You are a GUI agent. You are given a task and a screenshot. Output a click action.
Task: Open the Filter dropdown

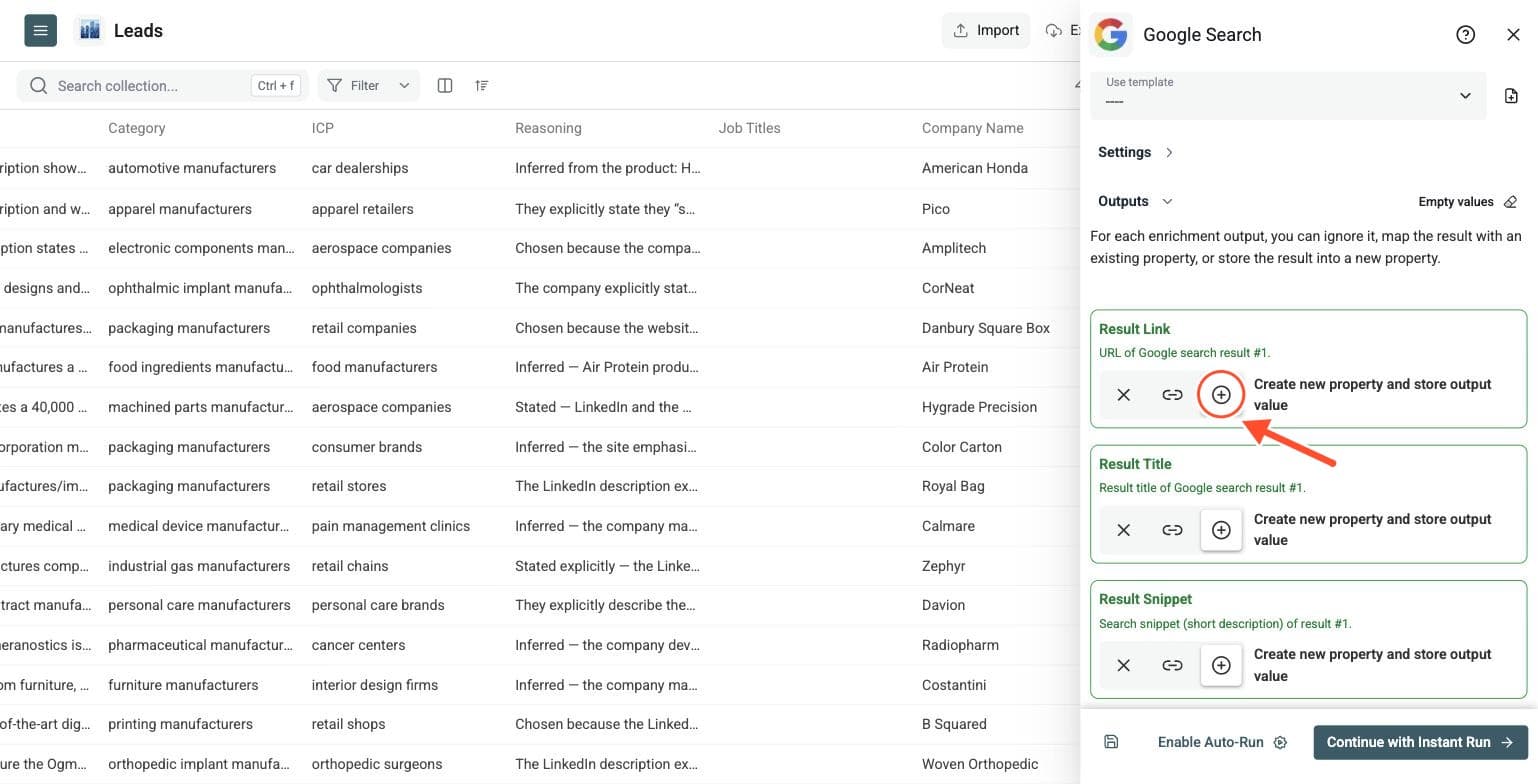pos(369,86)
